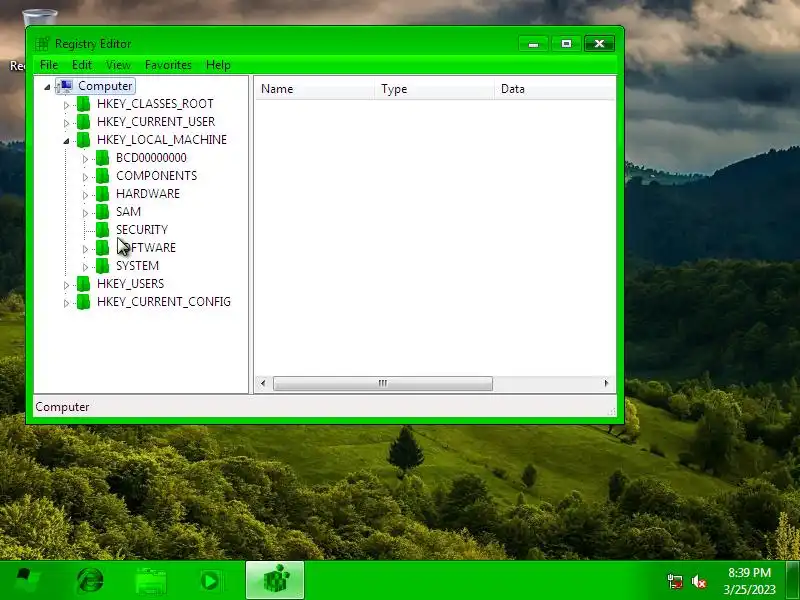Click the BCD00000000 folder icon
This screenshot has height=600, width=800.
pos(103,158)
